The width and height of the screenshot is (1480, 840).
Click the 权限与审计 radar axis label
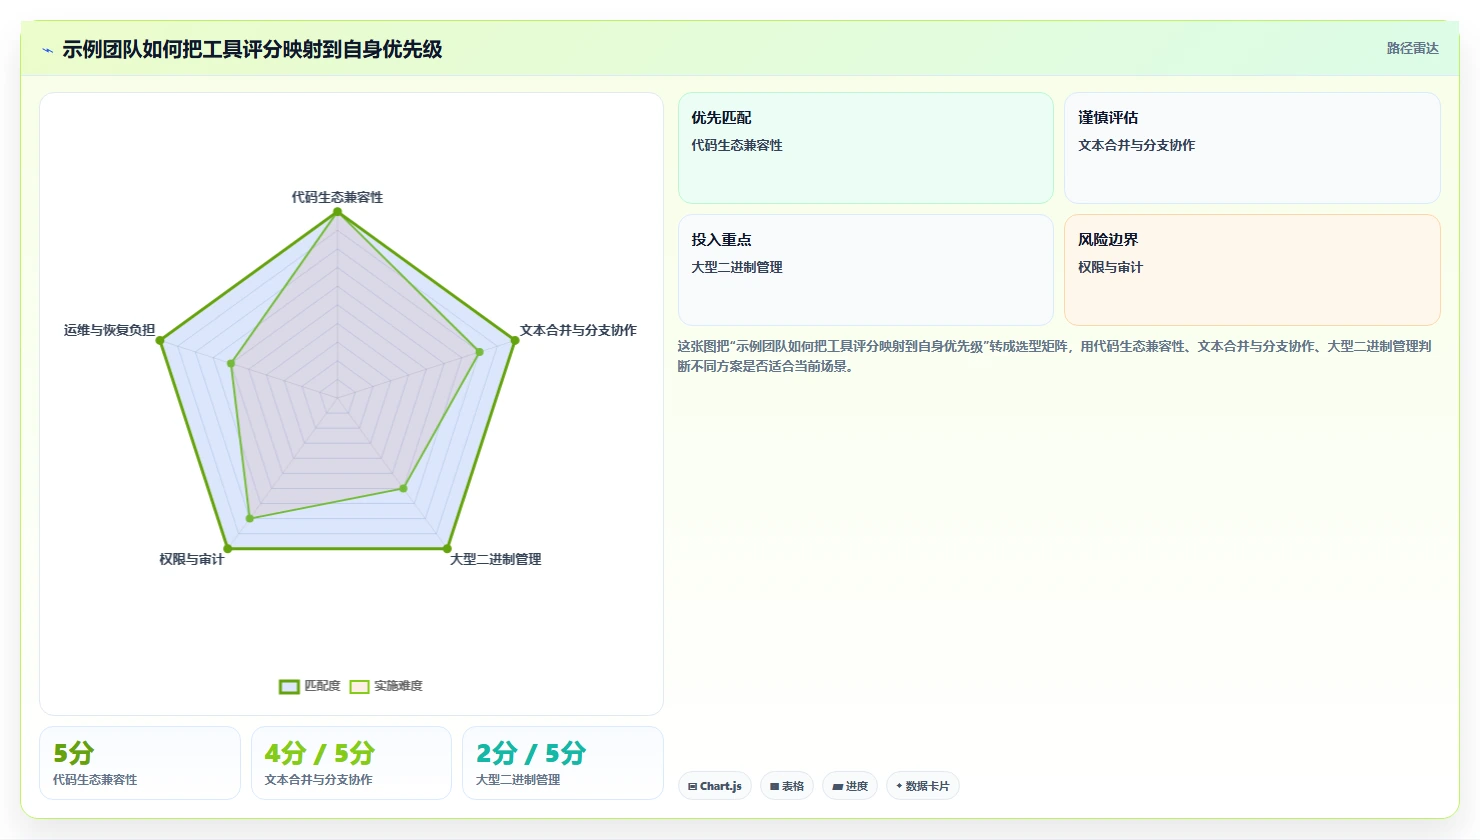tap(192, 559)
